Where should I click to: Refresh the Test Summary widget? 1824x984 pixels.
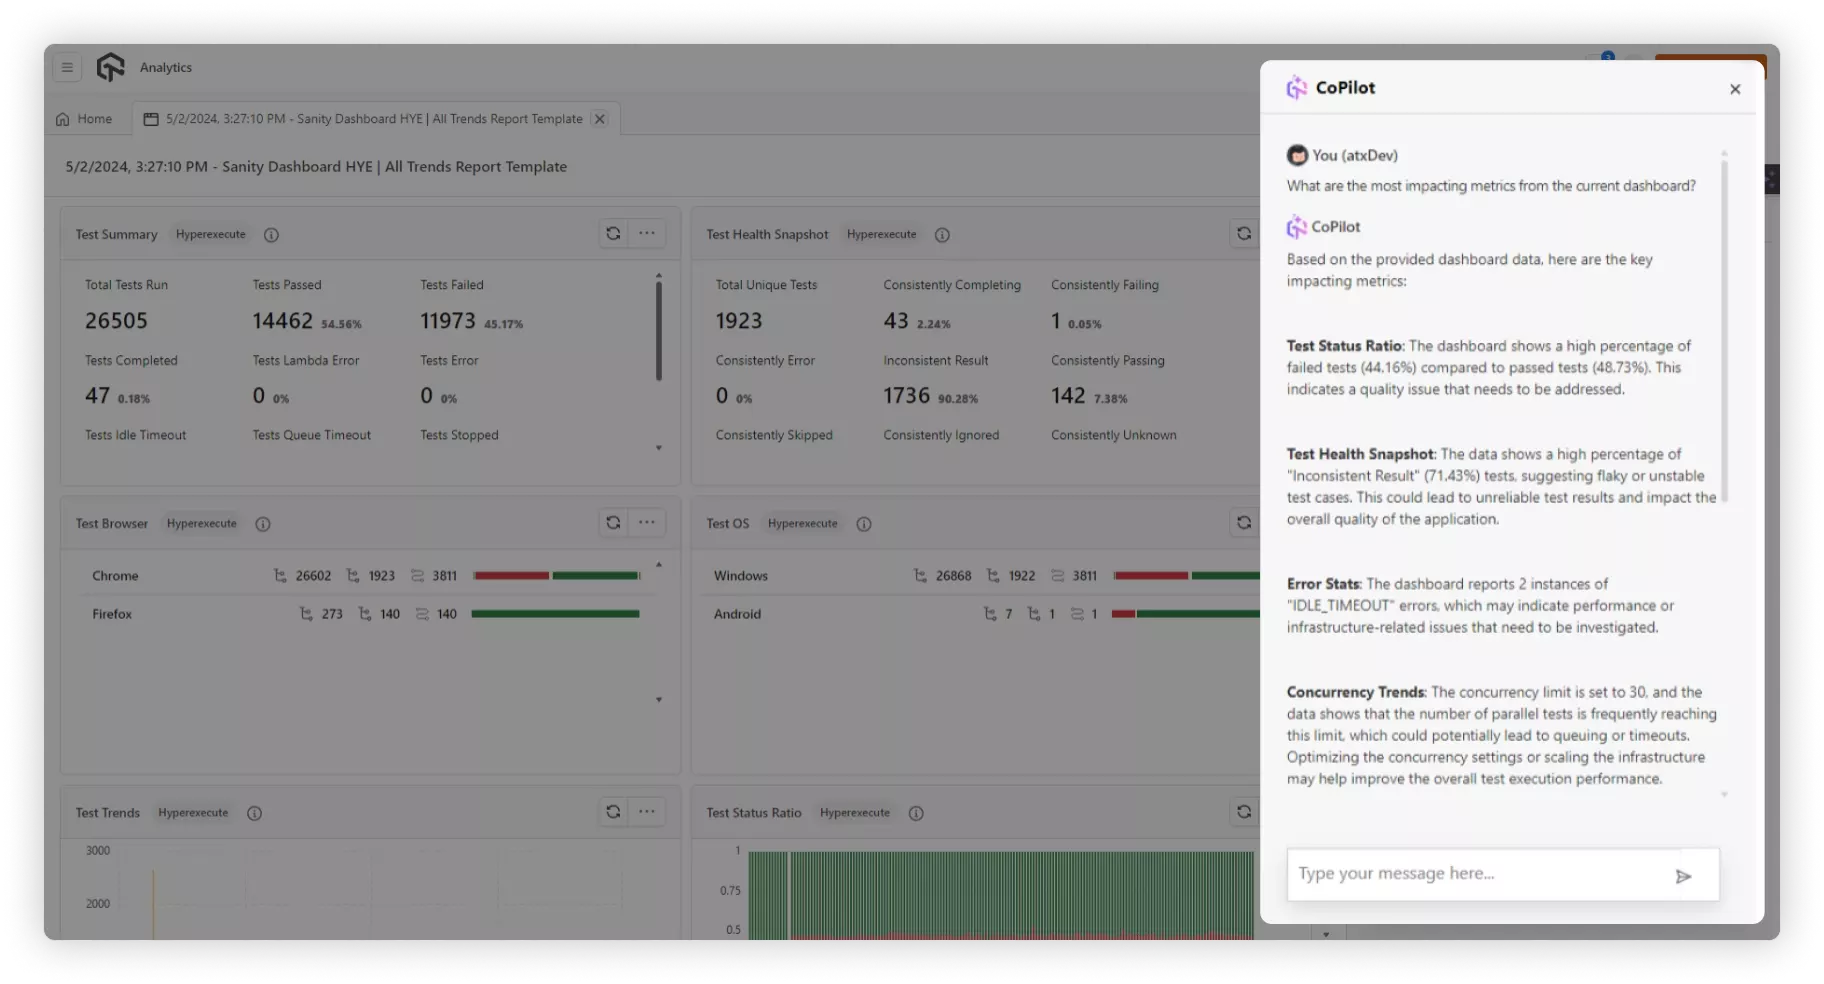tap(613, 233)
